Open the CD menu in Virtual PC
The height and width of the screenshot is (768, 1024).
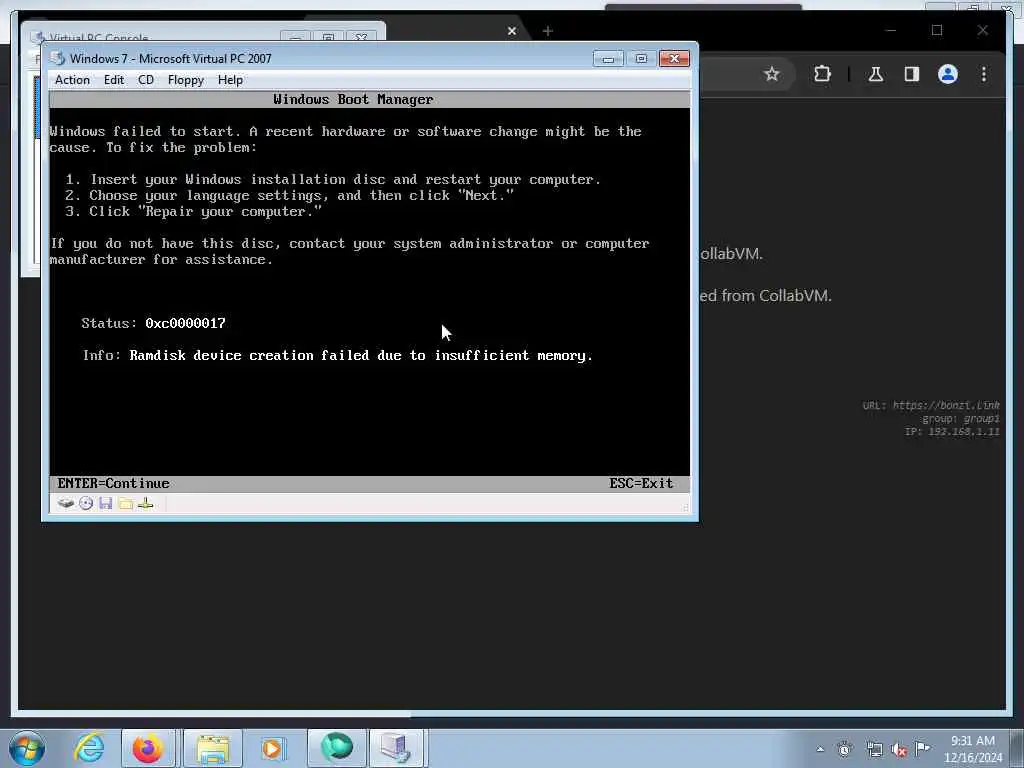click(x=146, y=80)
